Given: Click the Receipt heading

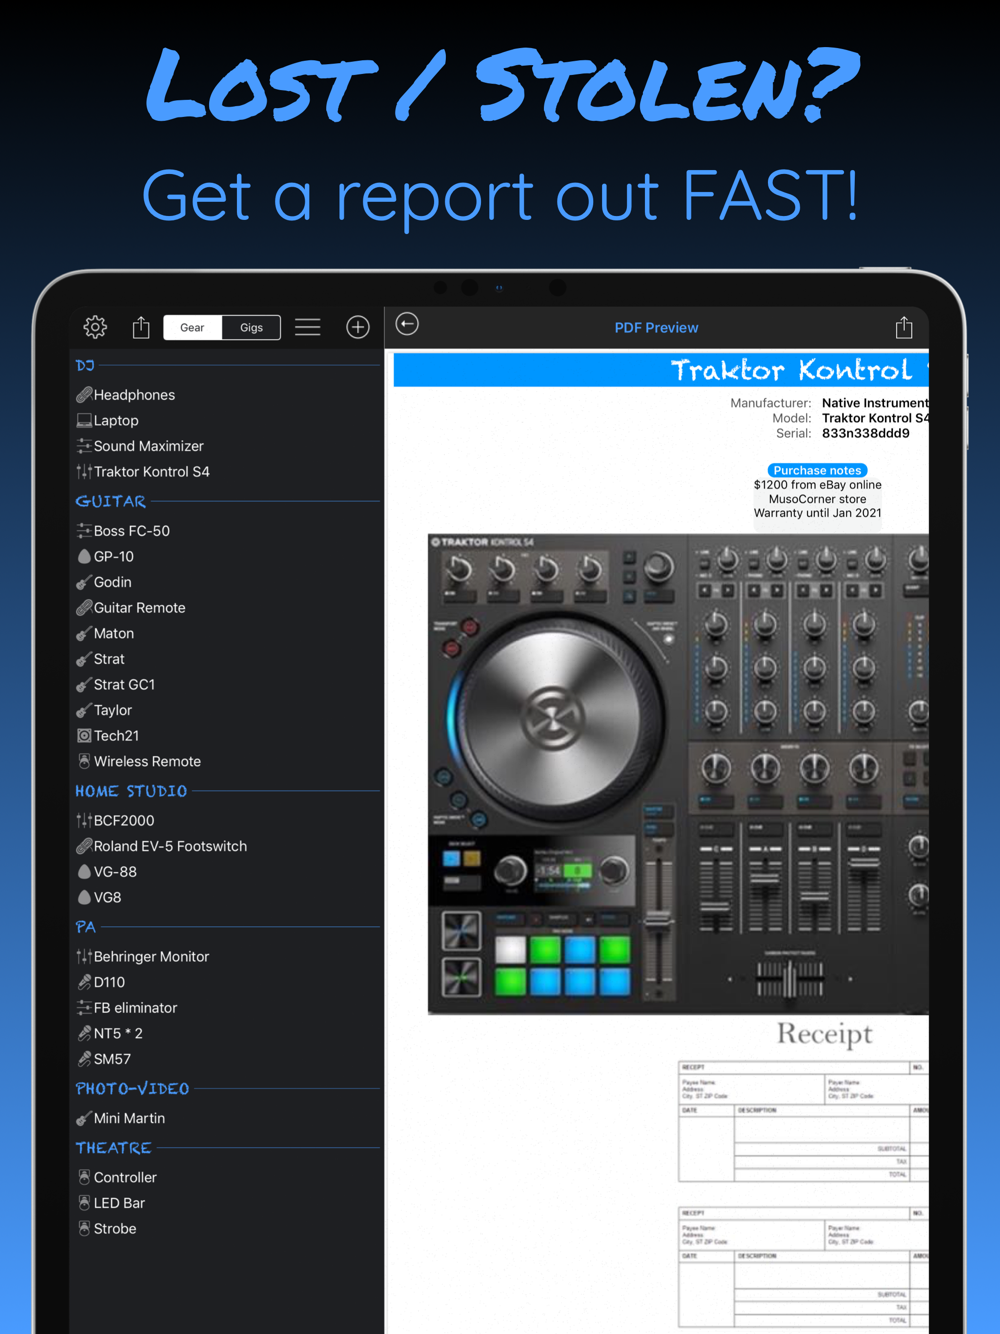Looking at the screenshot, I should click(x=825, y=1034).
